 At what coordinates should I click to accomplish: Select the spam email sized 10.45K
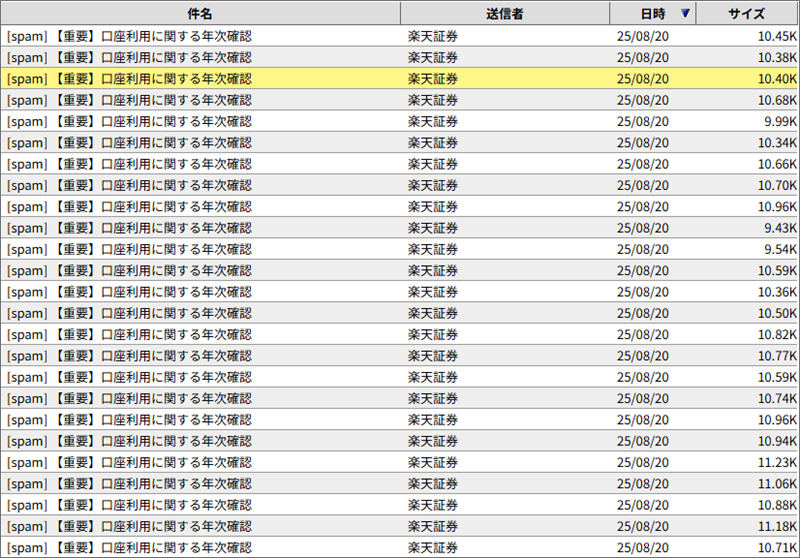tap(399, 36)
